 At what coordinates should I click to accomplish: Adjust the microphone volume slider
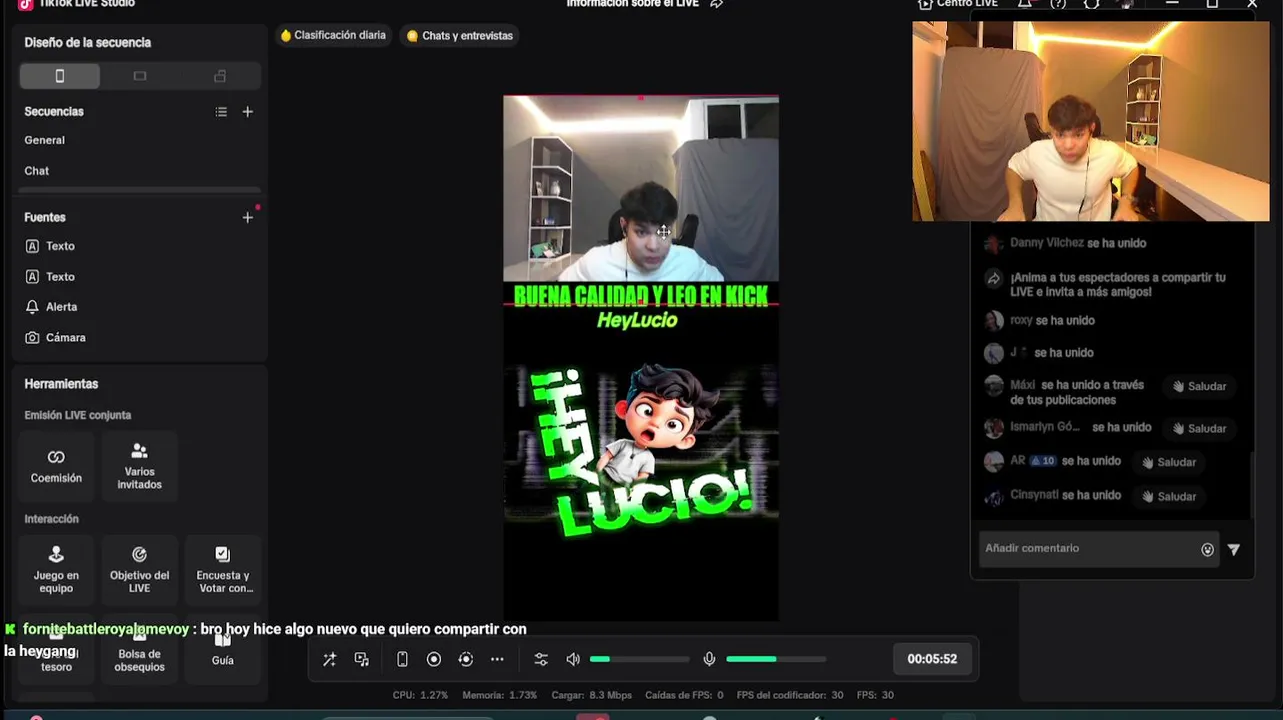tap(776, 659)
